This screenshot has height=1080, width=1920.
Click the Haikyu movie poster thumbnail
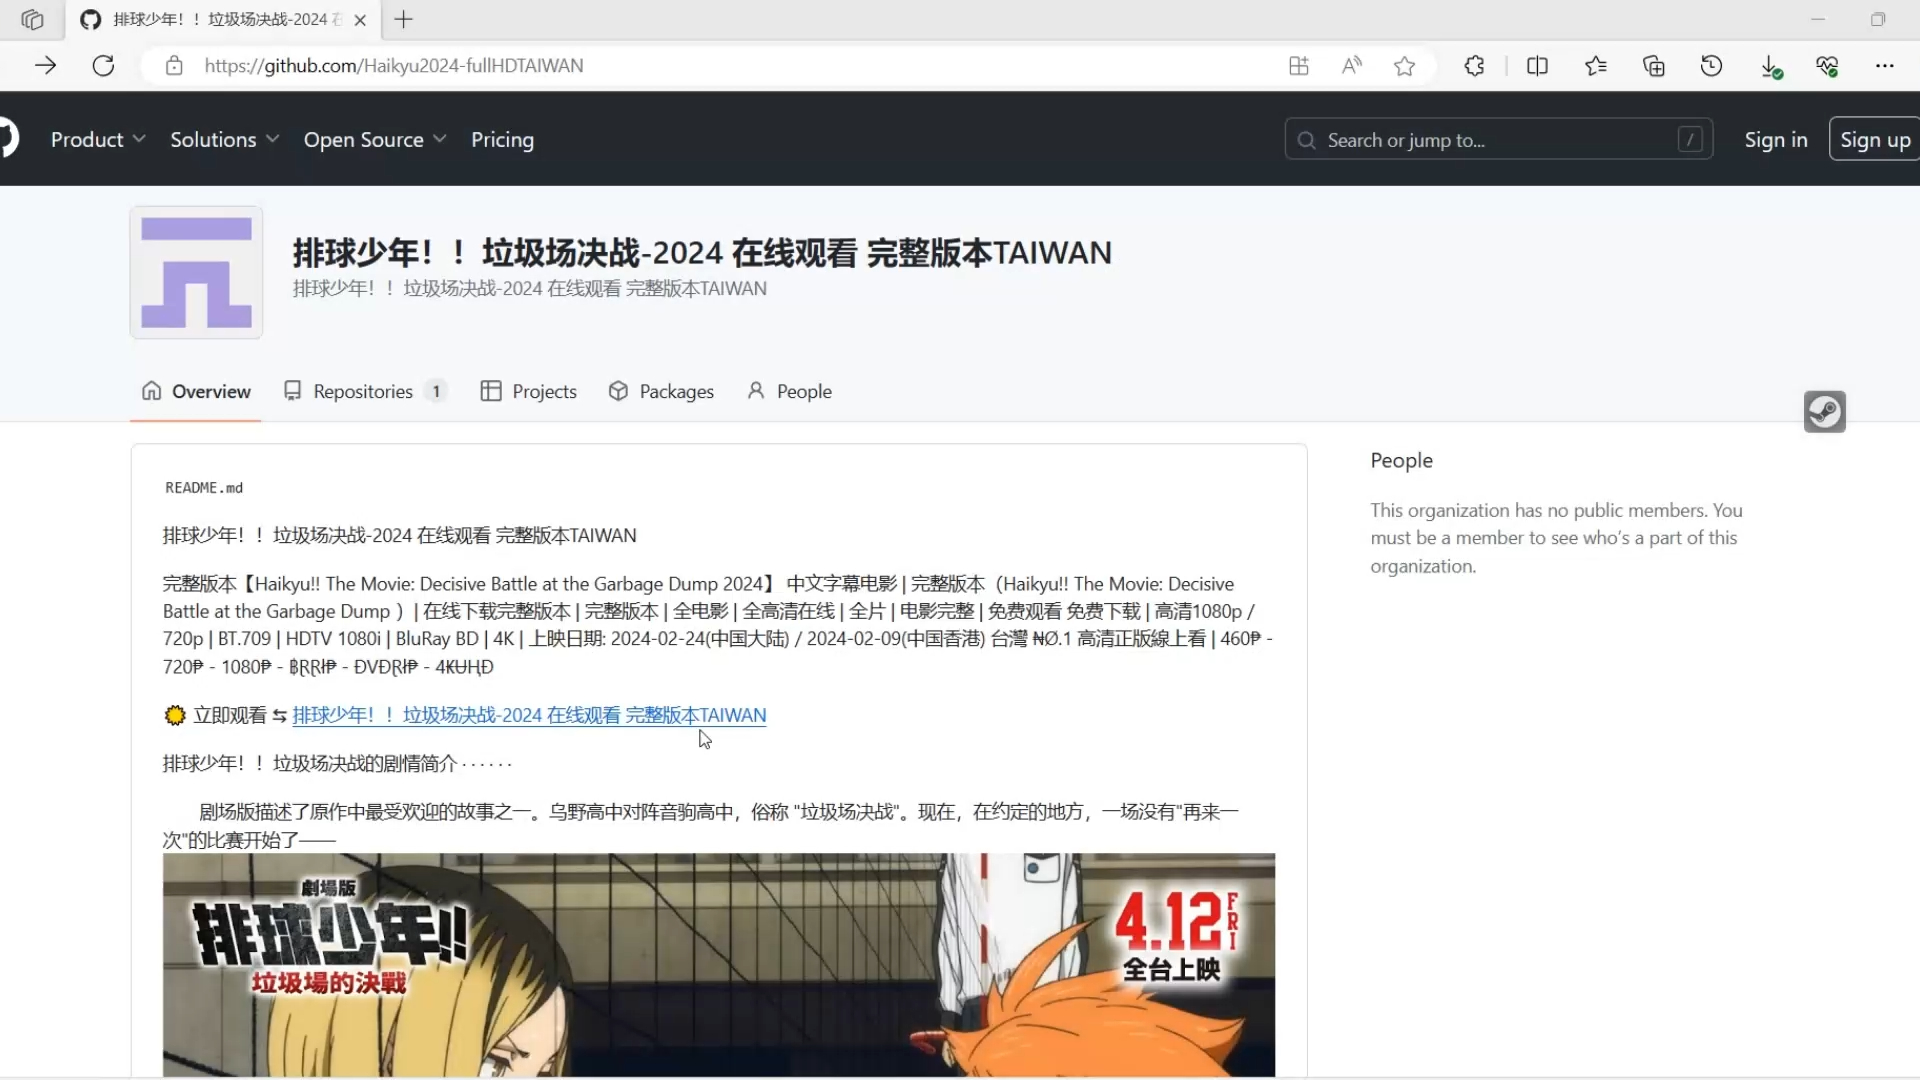[719, 965]
